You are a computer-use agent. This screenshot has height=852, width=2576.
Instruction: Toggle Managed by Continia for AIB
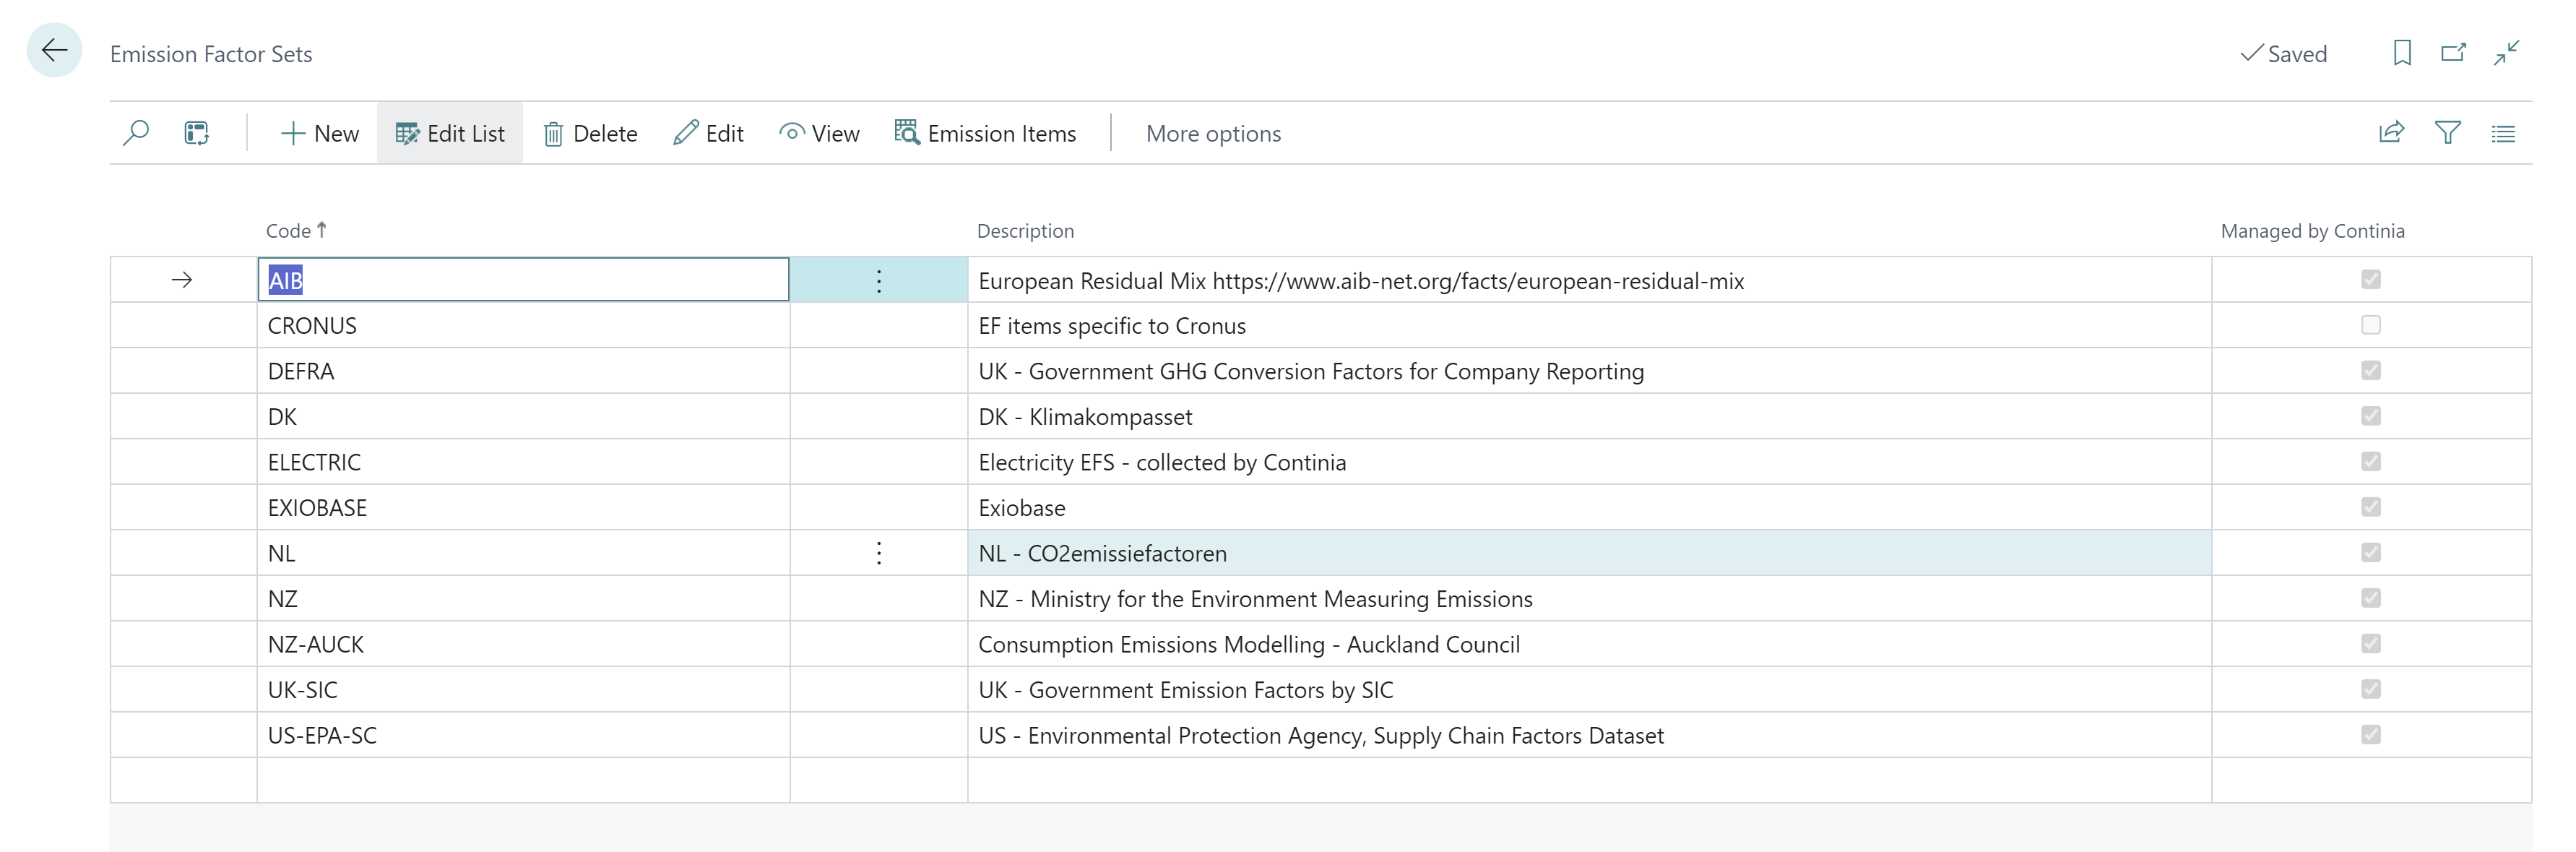2370,279
